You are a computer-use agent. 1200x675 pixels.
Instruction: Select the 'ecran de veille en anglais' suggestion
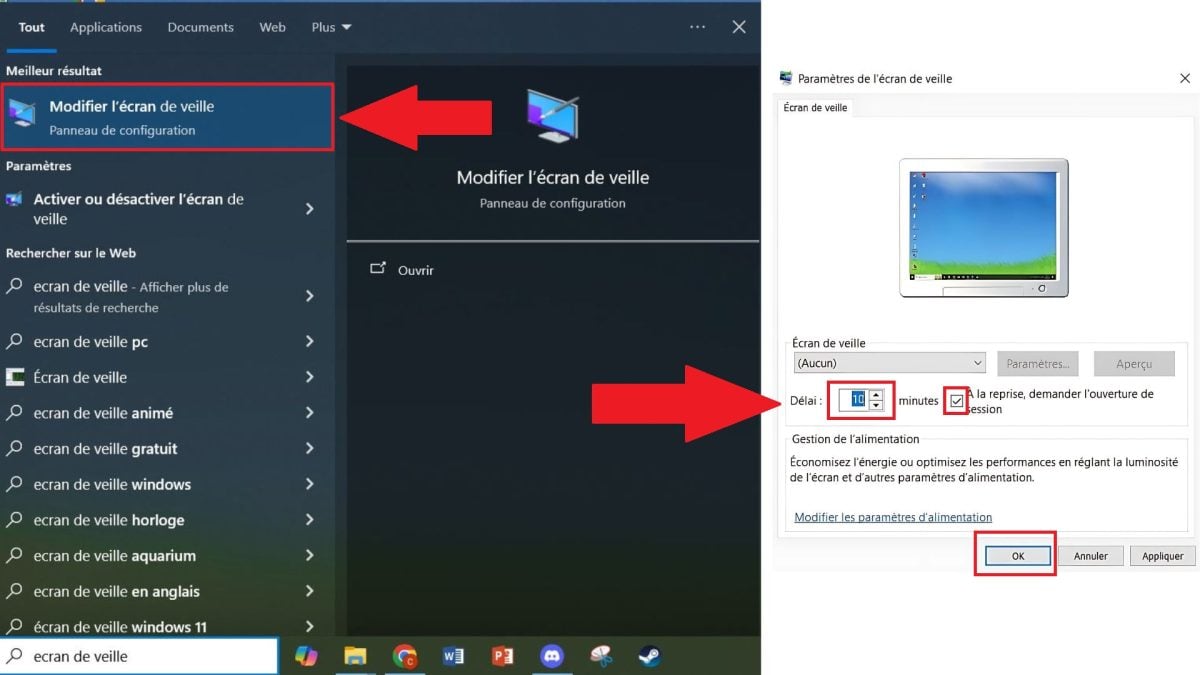click(x=117, y=591)
